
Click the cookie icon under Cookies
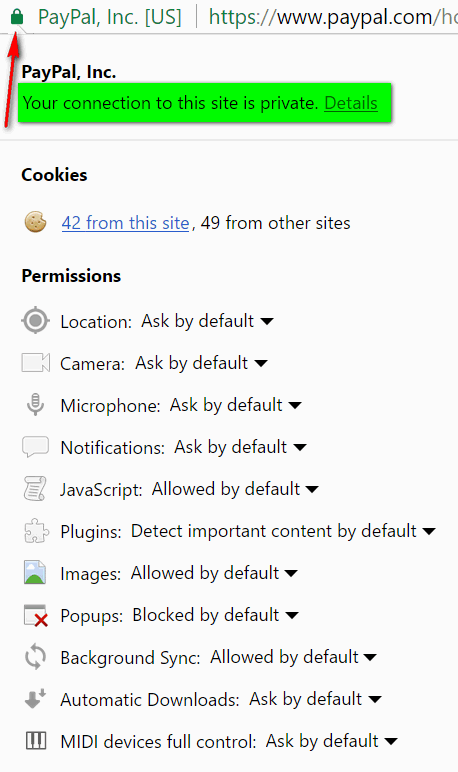tap(35, 222)
